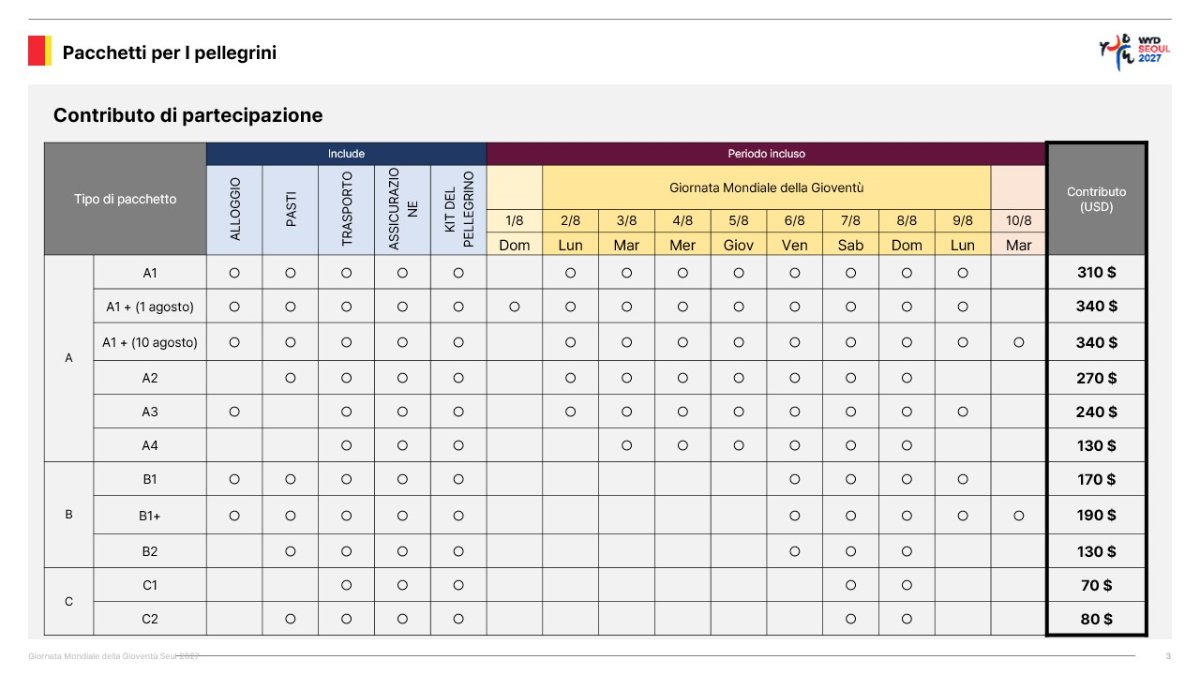Click the Giornata Mondiale della Gioventù header
The width and height of the screenshot is (1200, 675).
pos(766,187)
